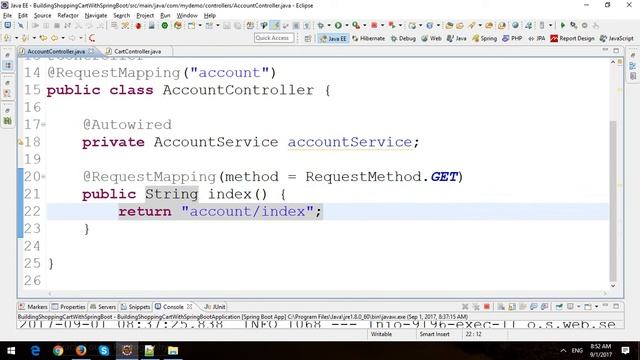This screenshot has width=640, height=360.
Task: Switch to the JUnit tab
Action: [215, 307]
